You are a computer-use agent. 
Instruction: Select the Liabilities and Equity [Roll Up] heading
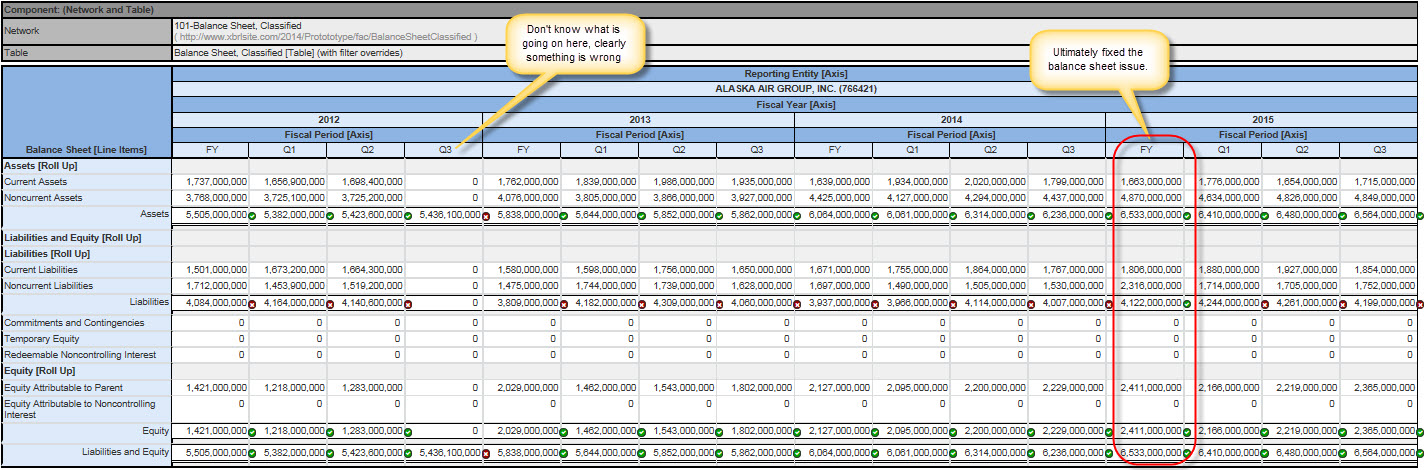point(72,238)
